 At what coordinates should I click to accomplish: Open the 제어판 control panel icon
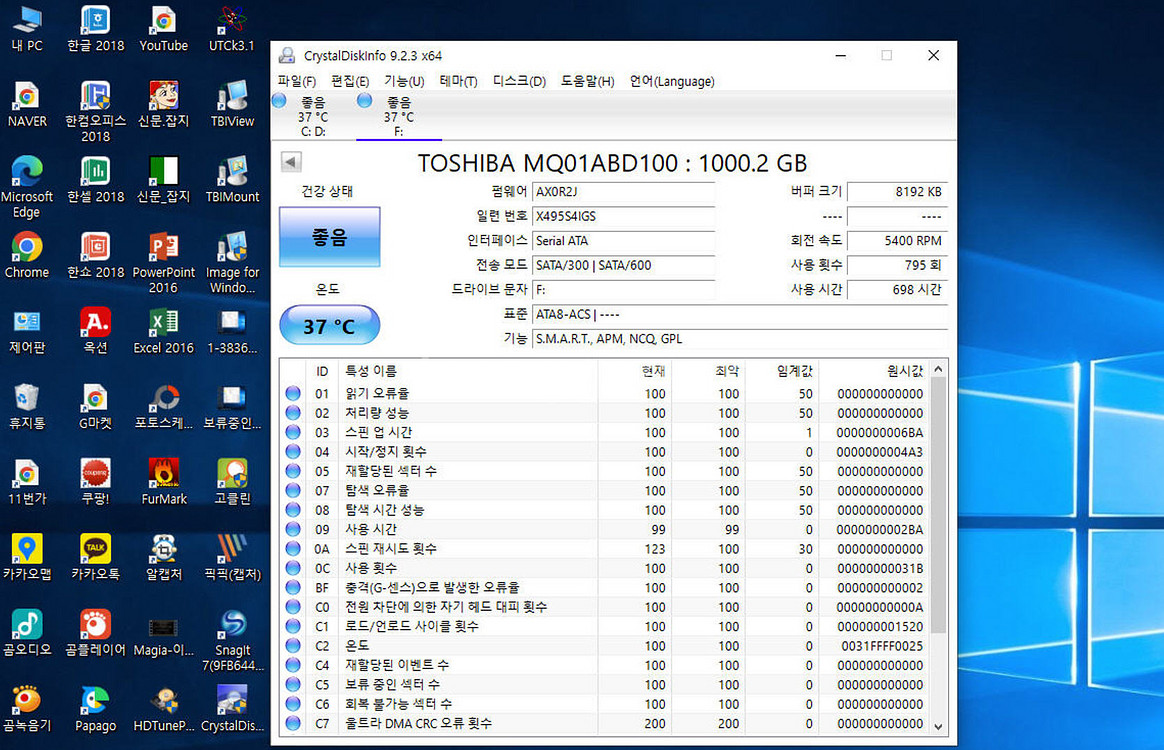tap(27, 331)
